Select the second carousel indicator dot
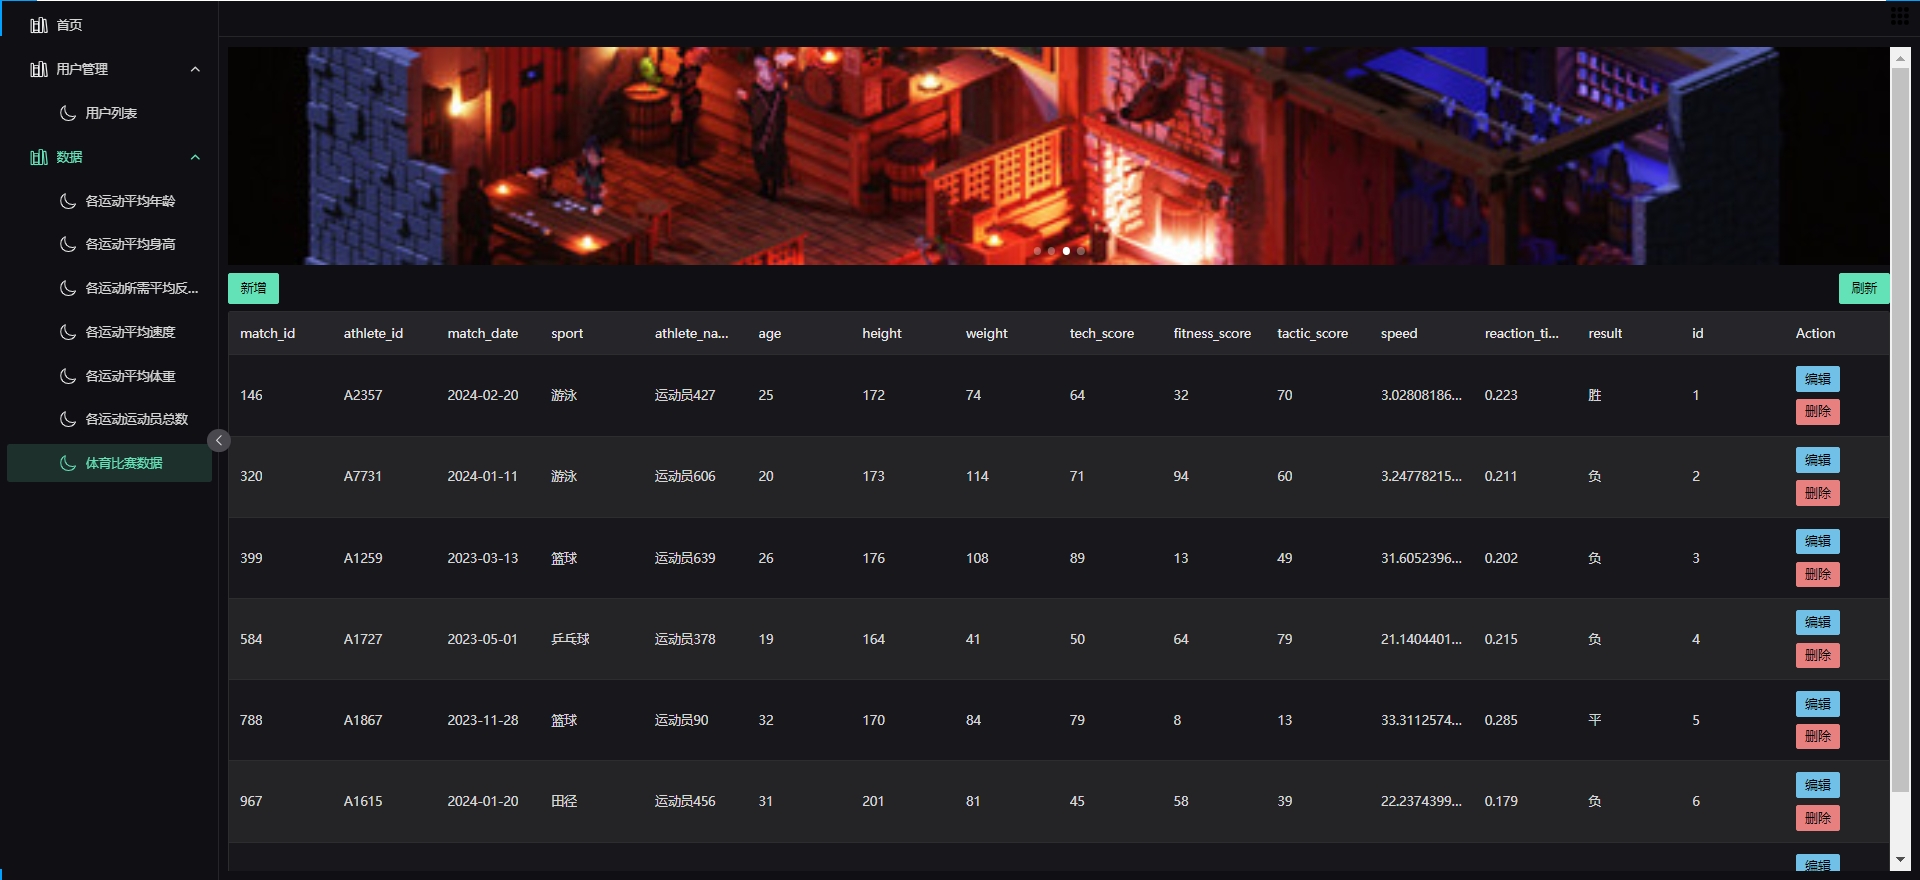 1051,251
